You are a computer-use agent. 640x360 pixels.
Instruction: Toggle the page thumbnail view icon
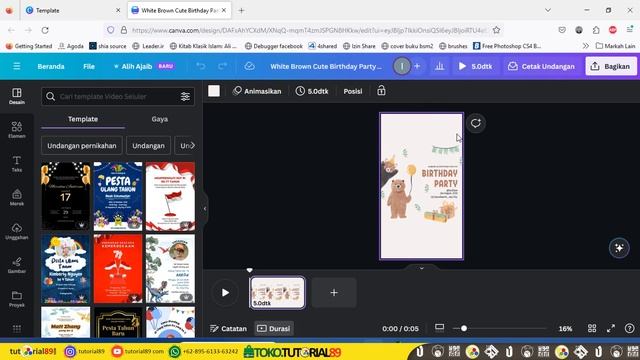(440, 328)
